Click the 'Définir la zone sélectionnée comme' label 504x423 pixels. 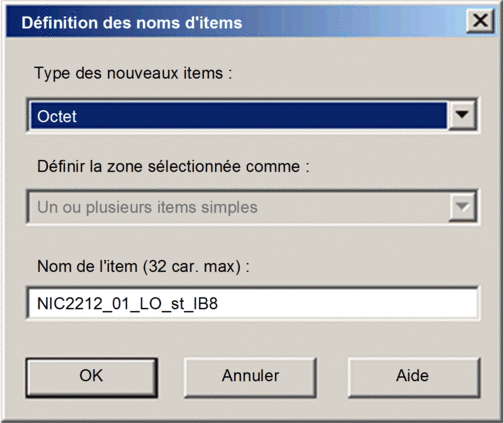[x=173, y=166]
